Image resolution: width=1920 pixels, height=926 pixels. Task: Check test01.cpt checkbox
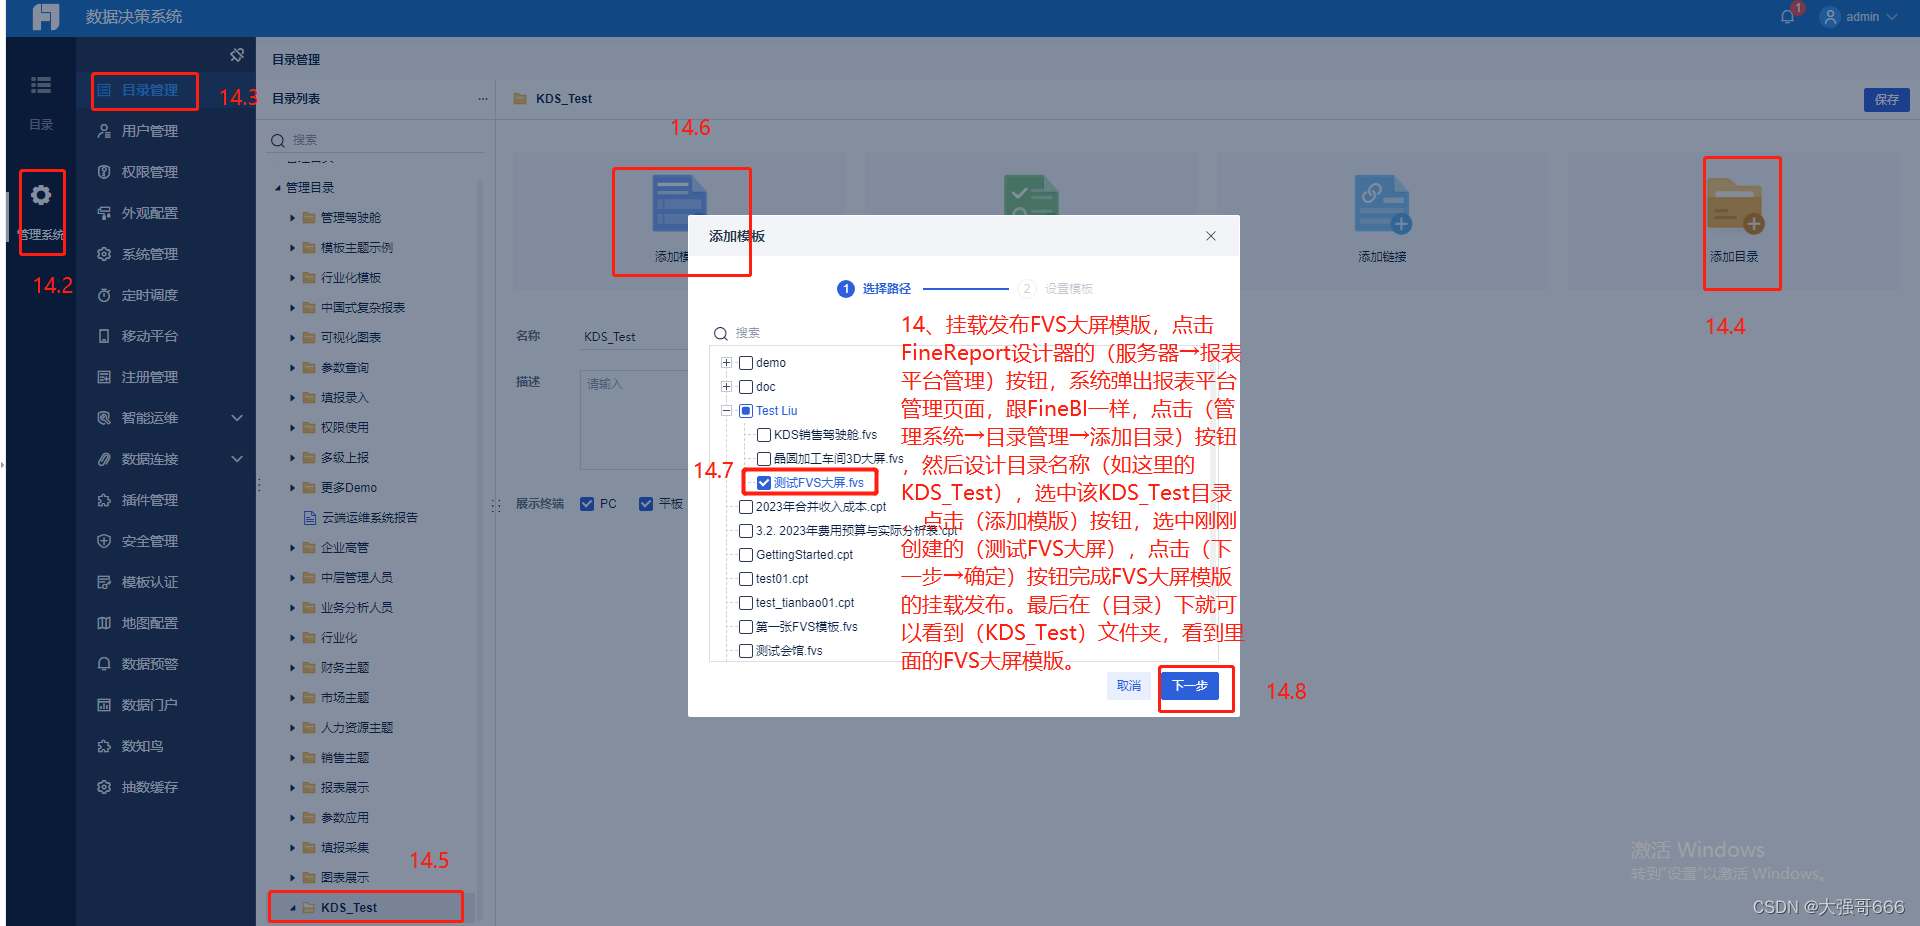[746, 579]
